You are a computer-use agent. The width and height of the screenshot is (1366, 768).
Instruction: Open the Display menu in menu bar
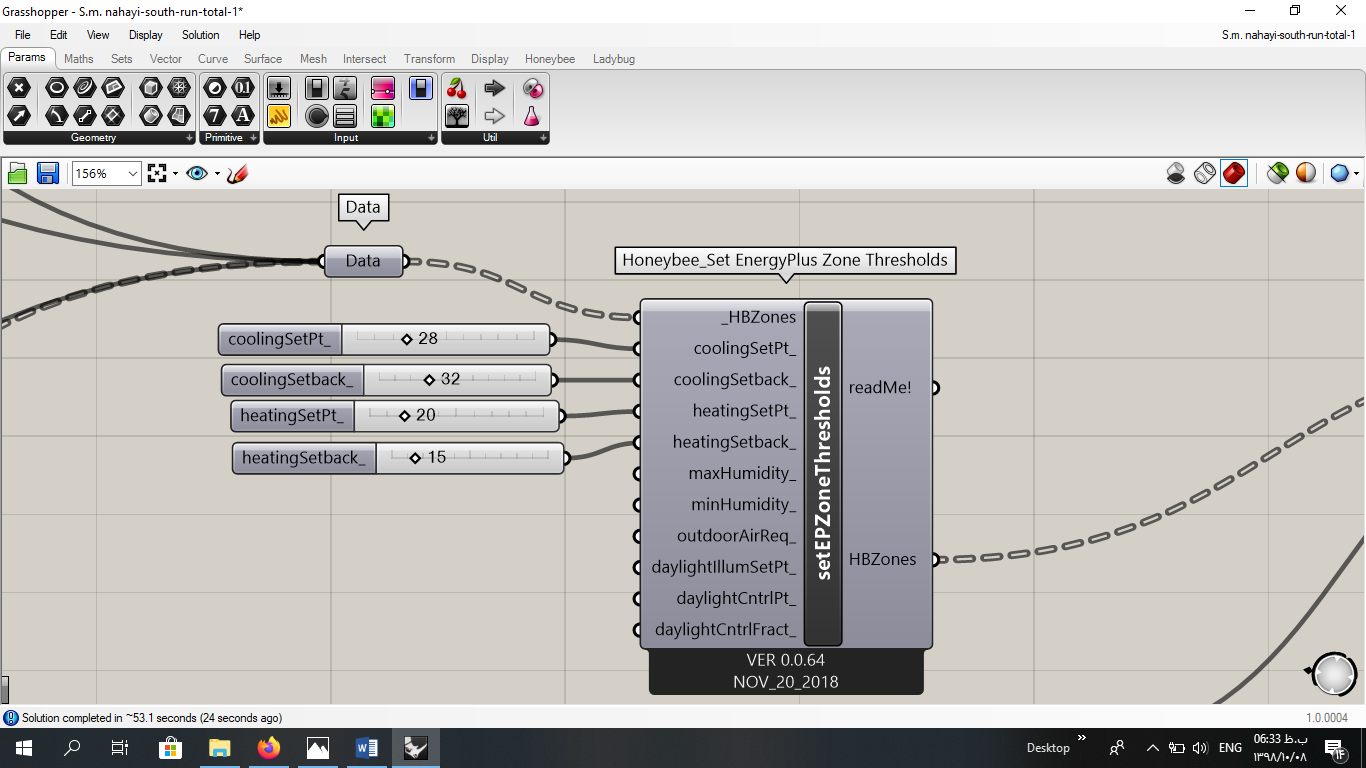click(146, 35)
